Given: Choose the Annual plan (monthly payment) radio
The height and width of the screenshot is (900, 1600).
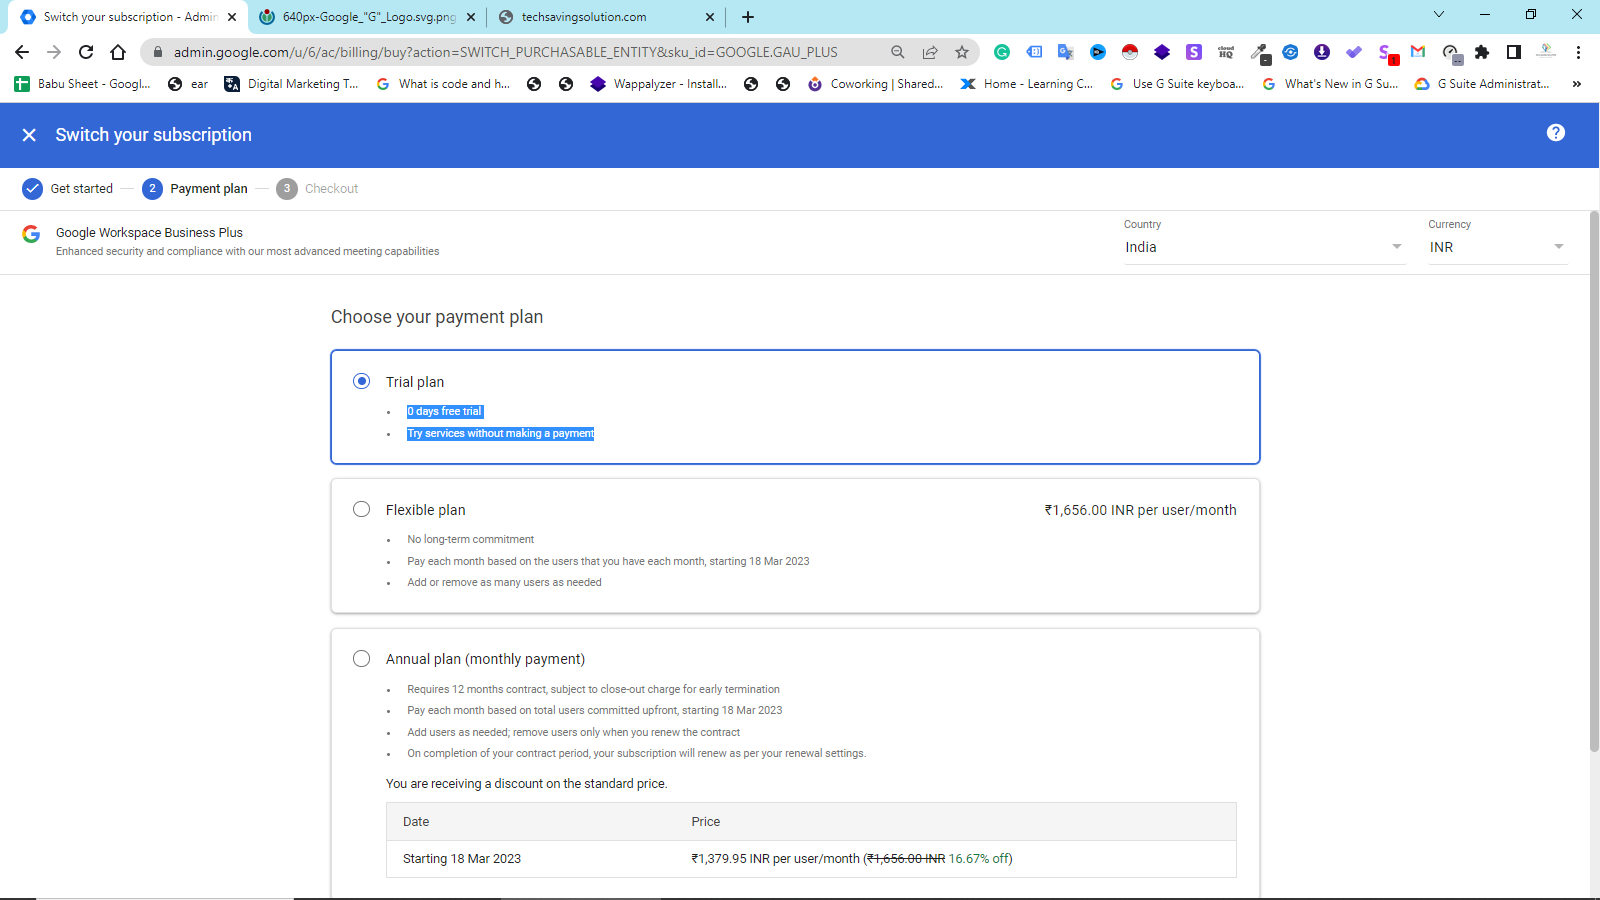Looking at the screenshot, I should click(362, 658).
